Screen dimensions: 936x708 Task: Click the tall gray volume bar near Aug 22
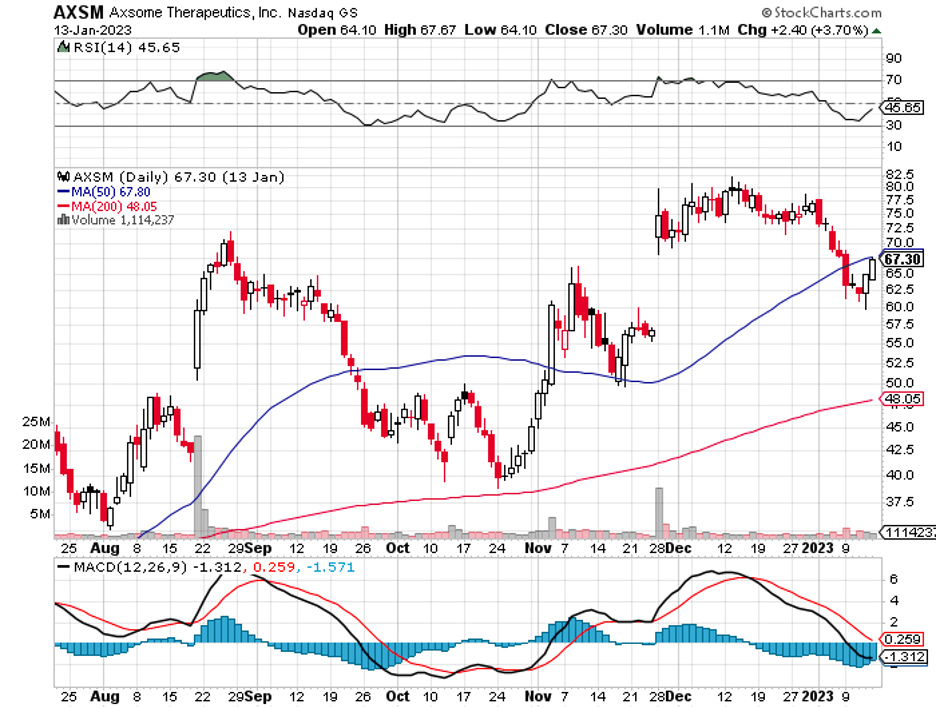pos(198,487)
